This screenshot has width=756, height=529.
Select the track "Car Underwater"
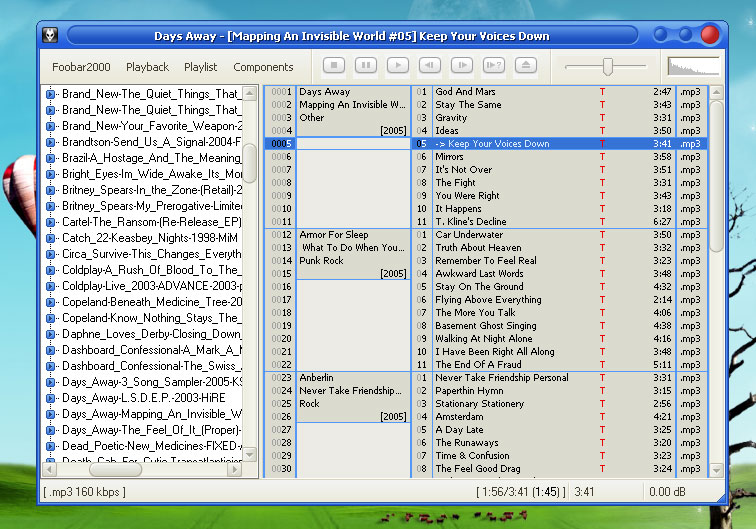point(469,235)
